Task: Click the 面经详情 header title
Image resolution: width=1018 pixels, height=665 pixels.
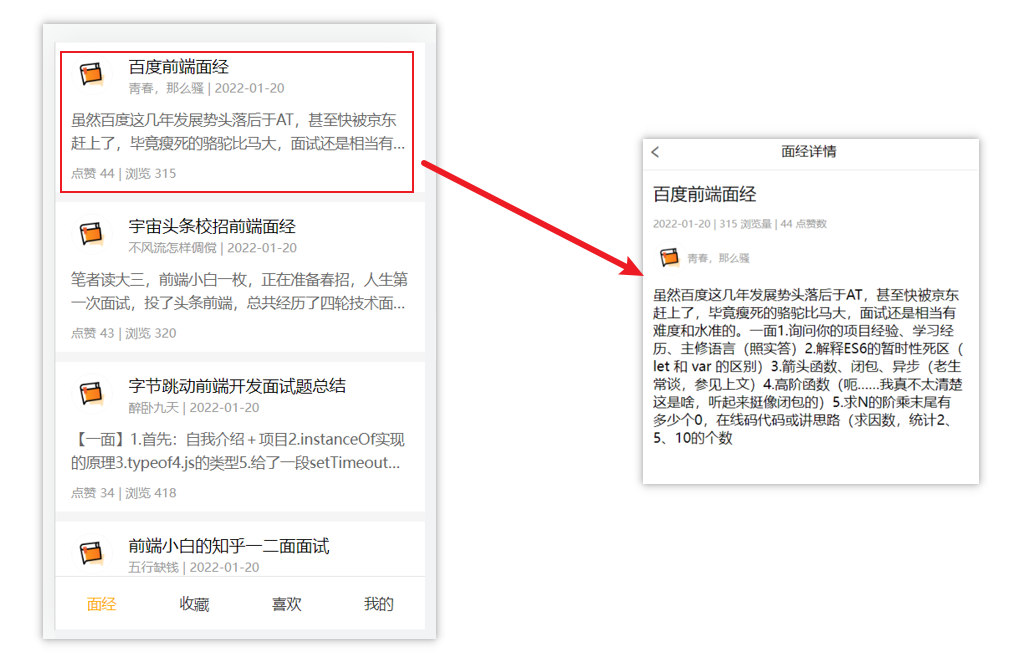Action: [808, 152]
